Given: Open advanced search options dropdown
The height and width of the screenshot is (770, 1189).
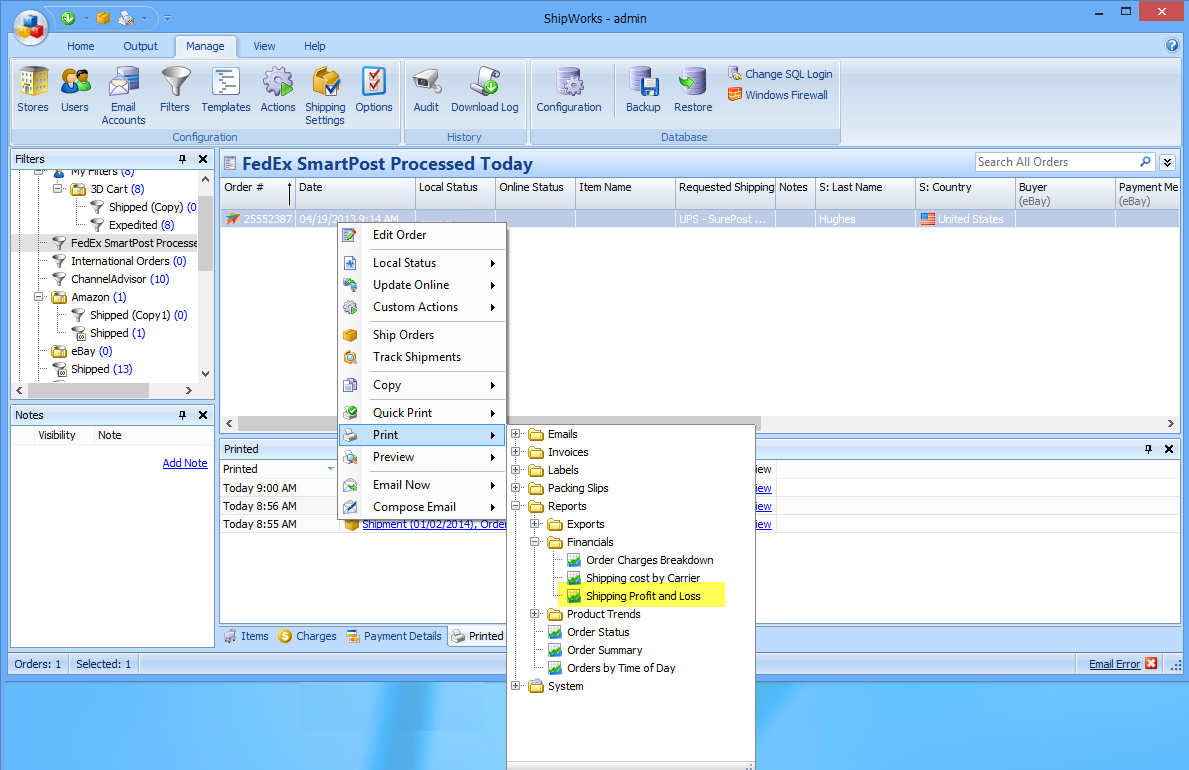Looking at the screenshot, I should coord(1168,162).
